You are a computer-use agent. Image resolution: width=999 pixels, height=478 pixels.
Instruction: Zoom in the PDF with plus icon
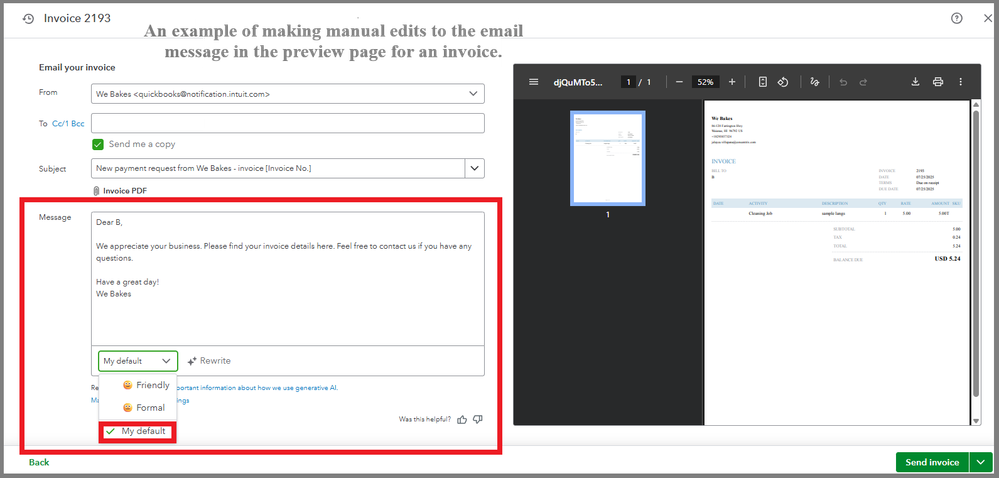pos(732,82)
